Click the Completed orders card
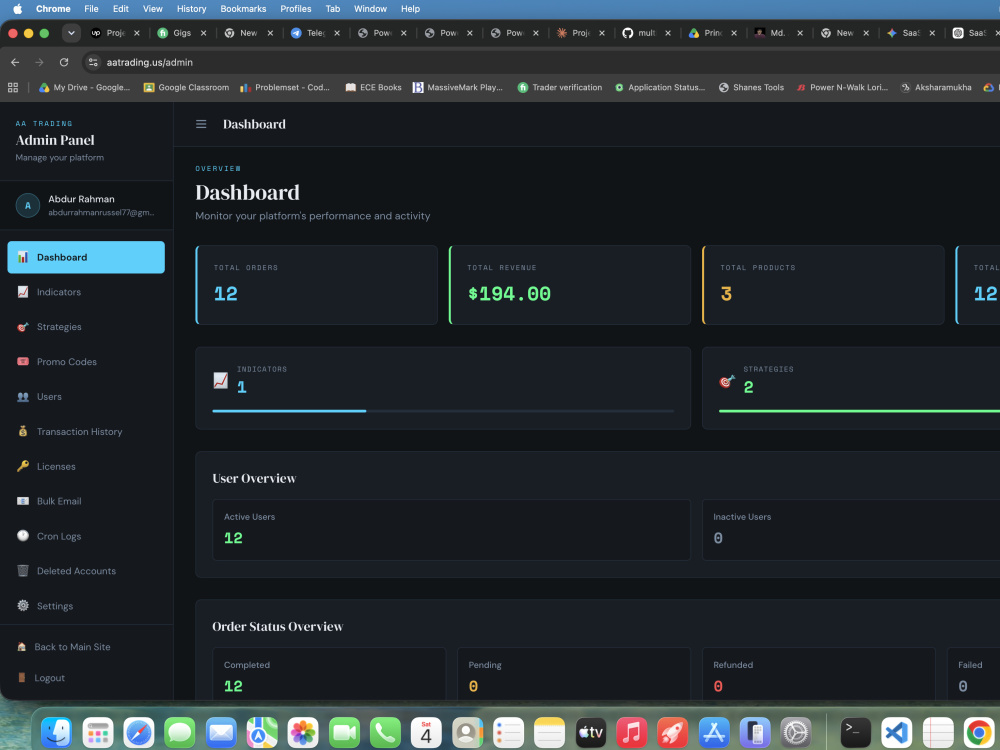This screenshot has height=750, width=1000. (329, 673)
